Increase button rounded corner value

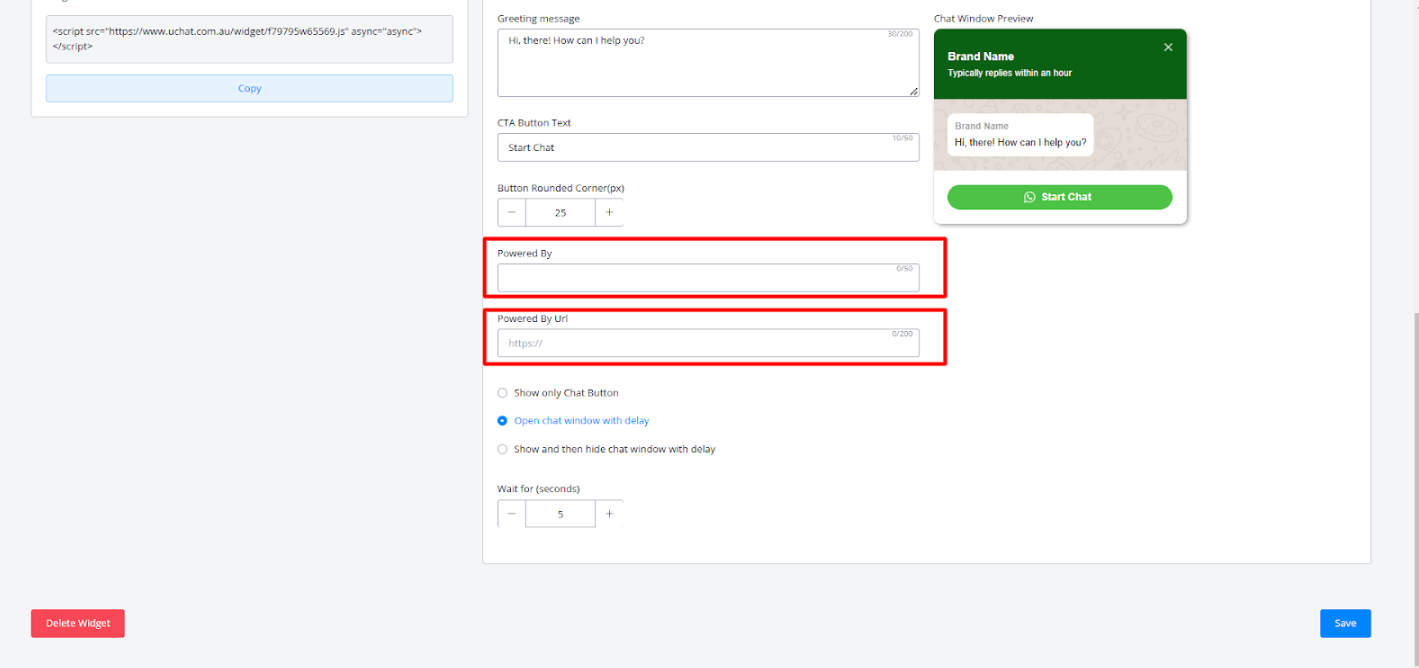(x=609, y=212)
